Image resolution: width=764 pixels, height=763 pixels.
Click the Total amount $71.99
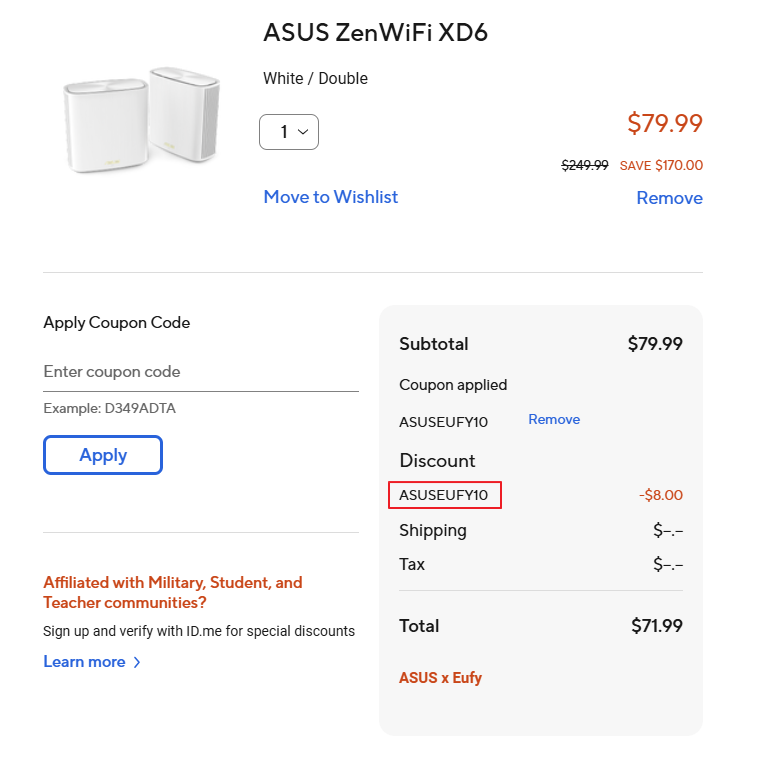[x=656, y=626]
